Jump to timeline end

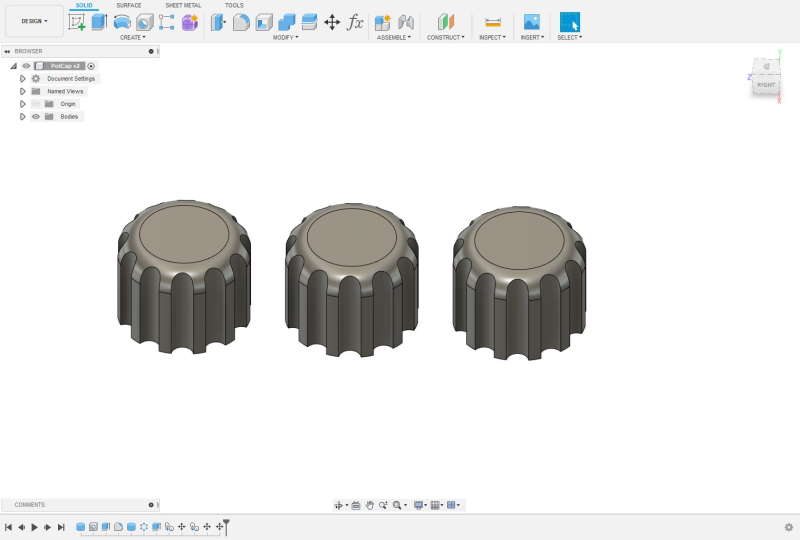click(x=61, y=527)
